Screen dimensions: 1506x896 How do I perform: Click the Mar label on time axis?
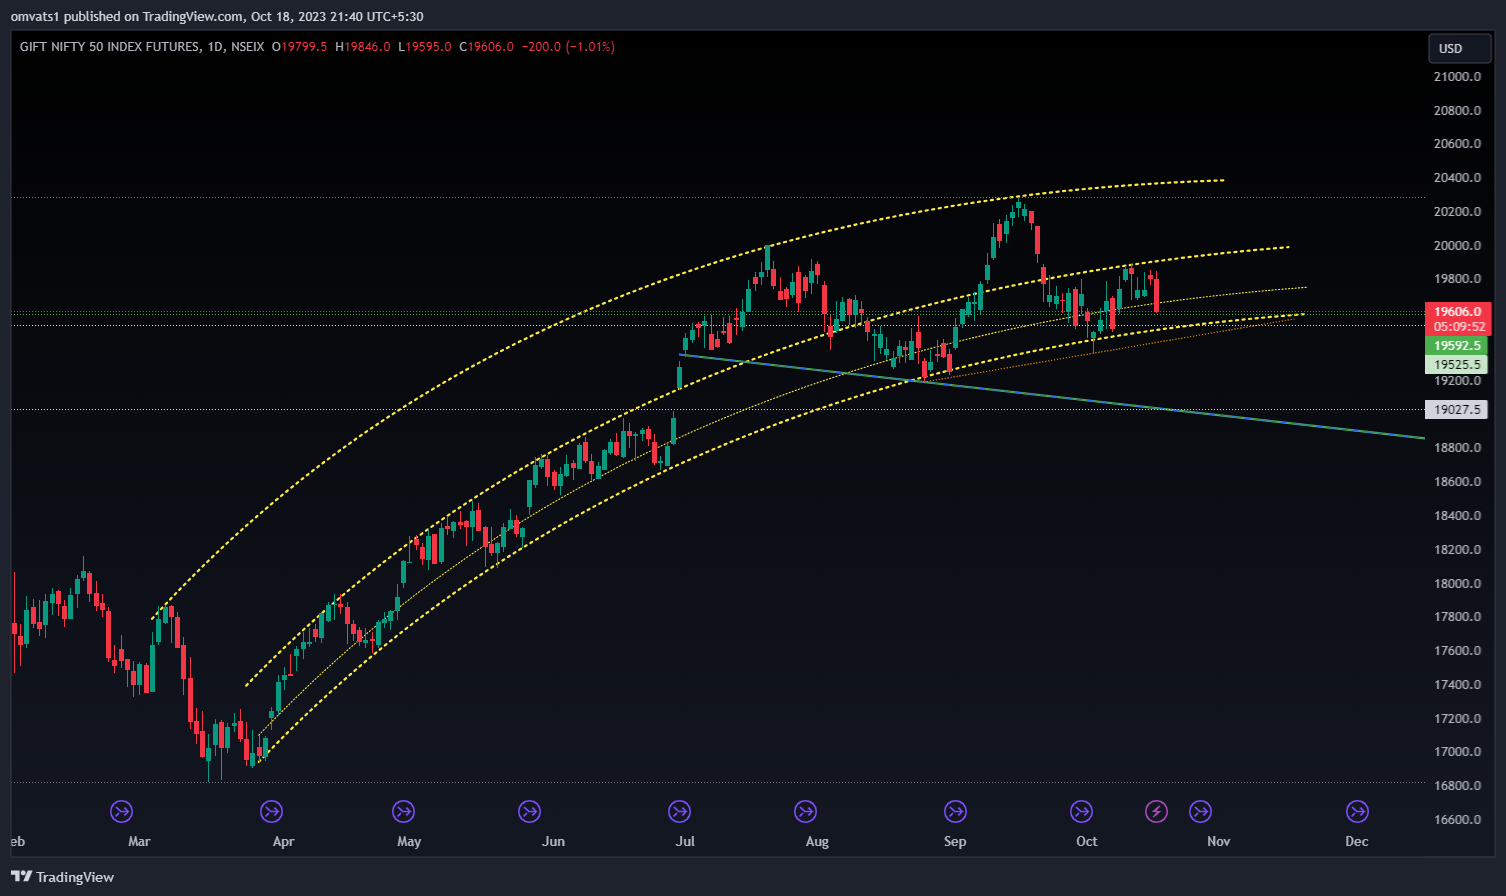coord(139,841)
